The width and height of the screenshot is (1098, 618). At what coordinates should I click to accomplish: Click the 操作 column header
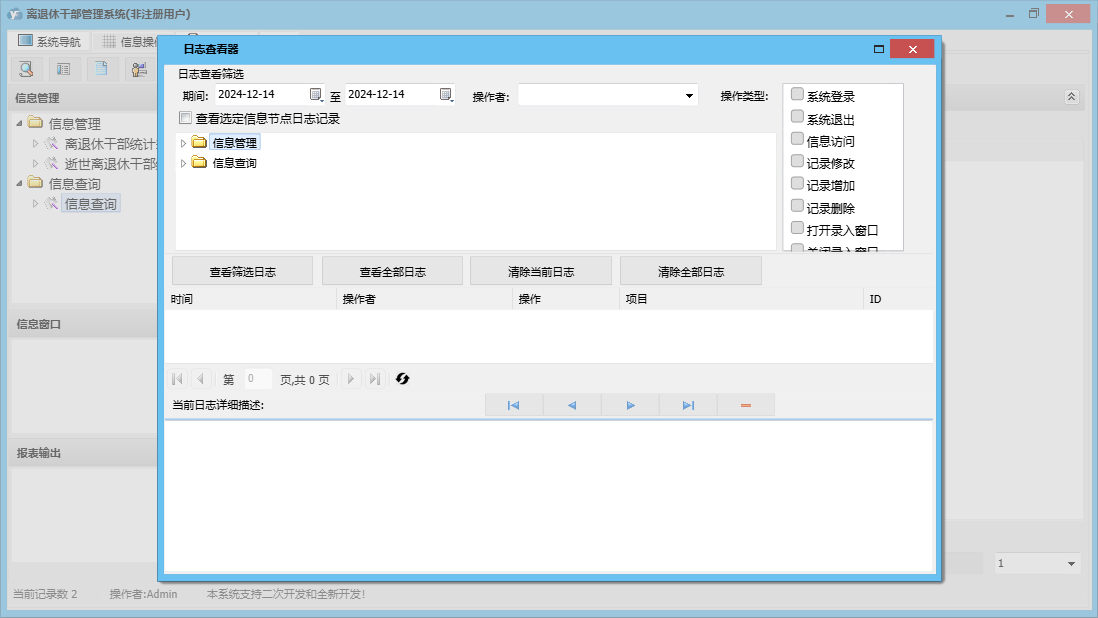coord(566,299)
